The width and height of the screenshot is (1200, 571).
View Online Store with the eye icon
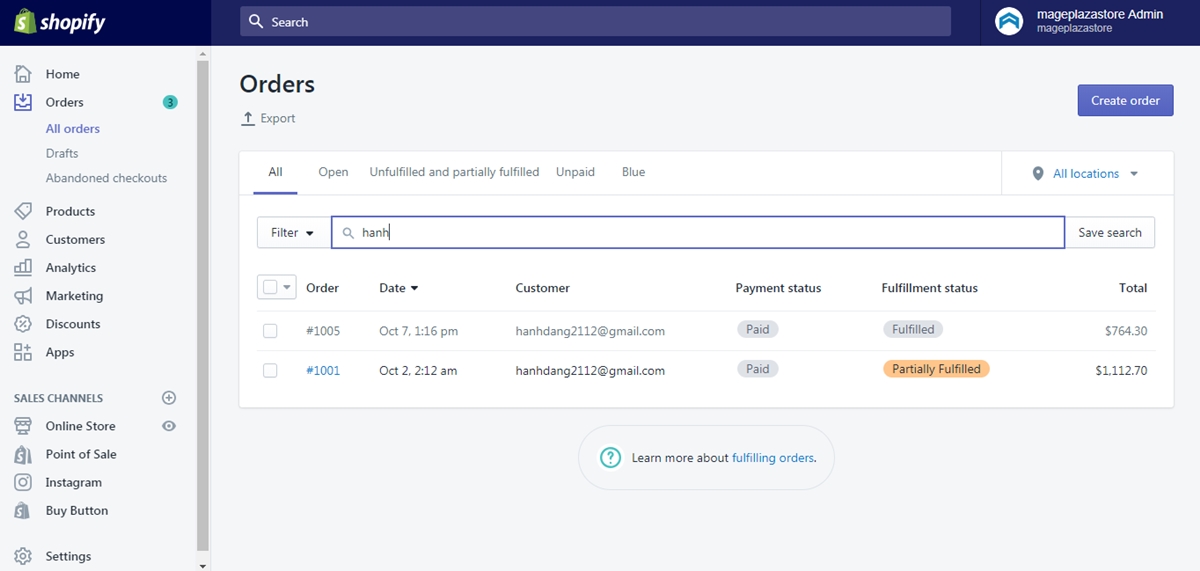tap(169, 426)
